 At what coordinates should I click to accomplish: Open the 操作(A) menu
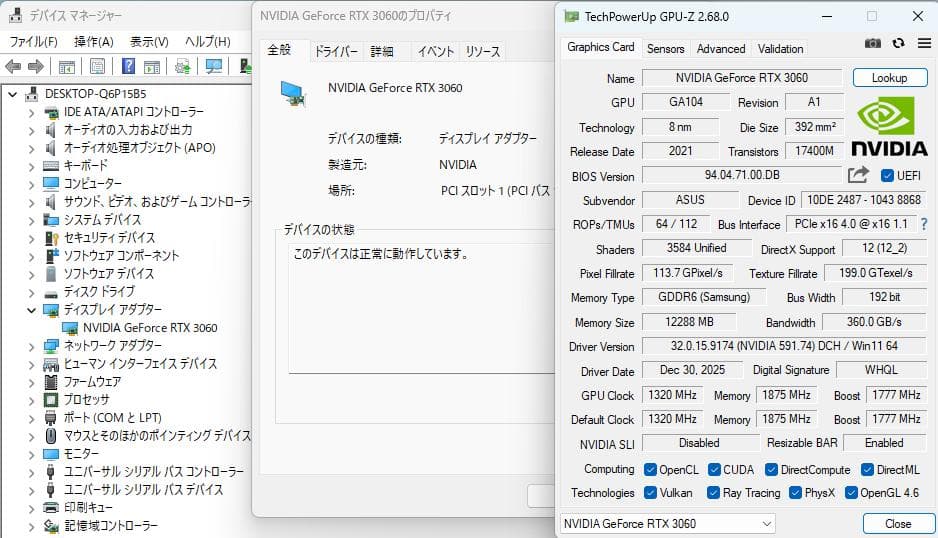93,41
